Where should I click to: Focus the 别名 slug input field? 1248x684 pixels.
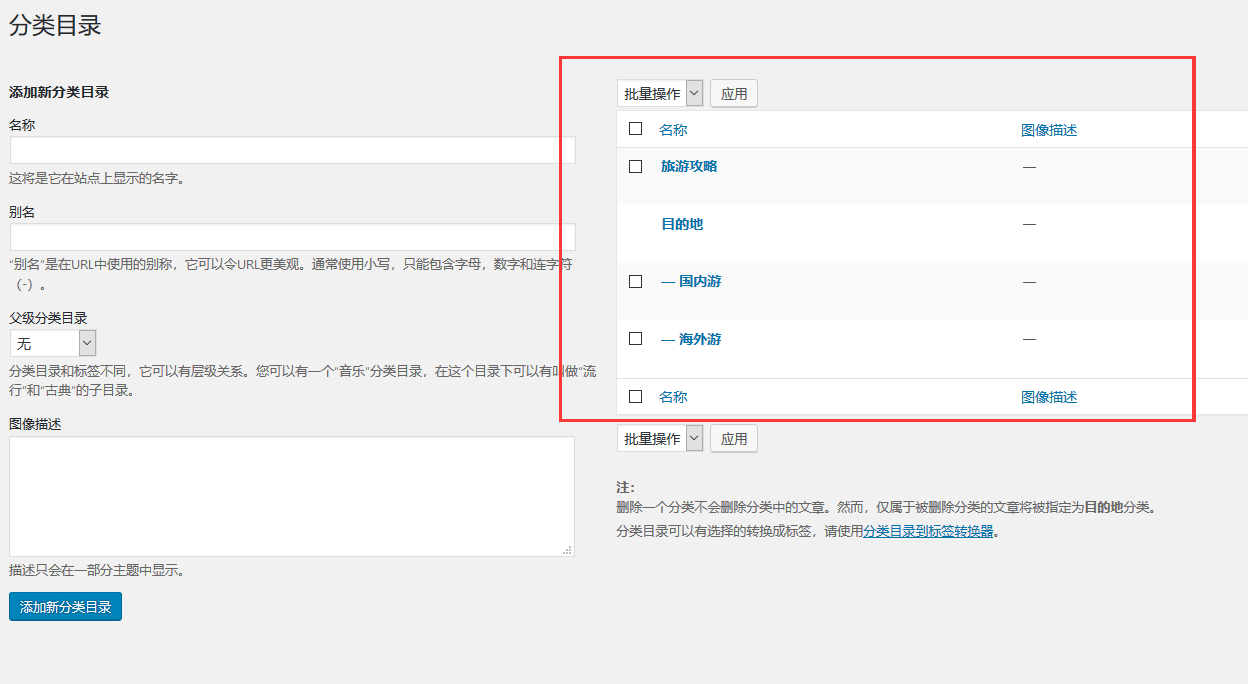pos(292,237)
